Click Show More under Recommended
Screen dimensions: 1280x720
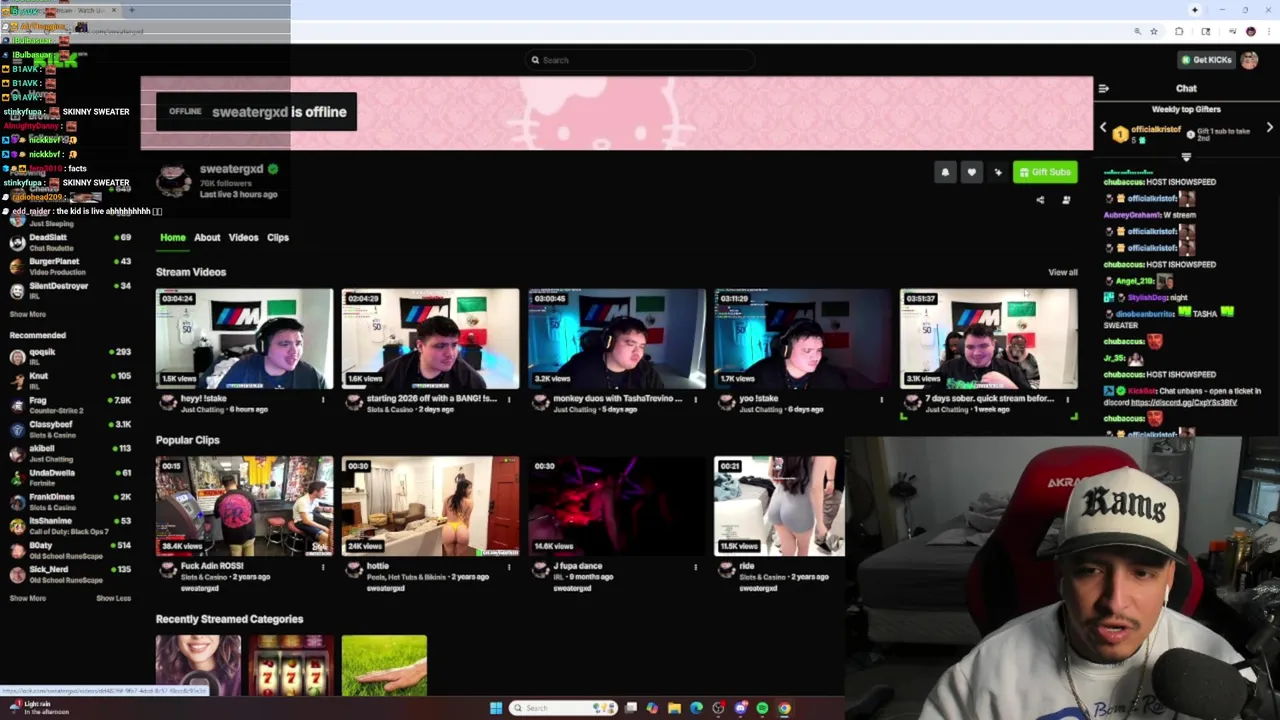coord(28,598)
